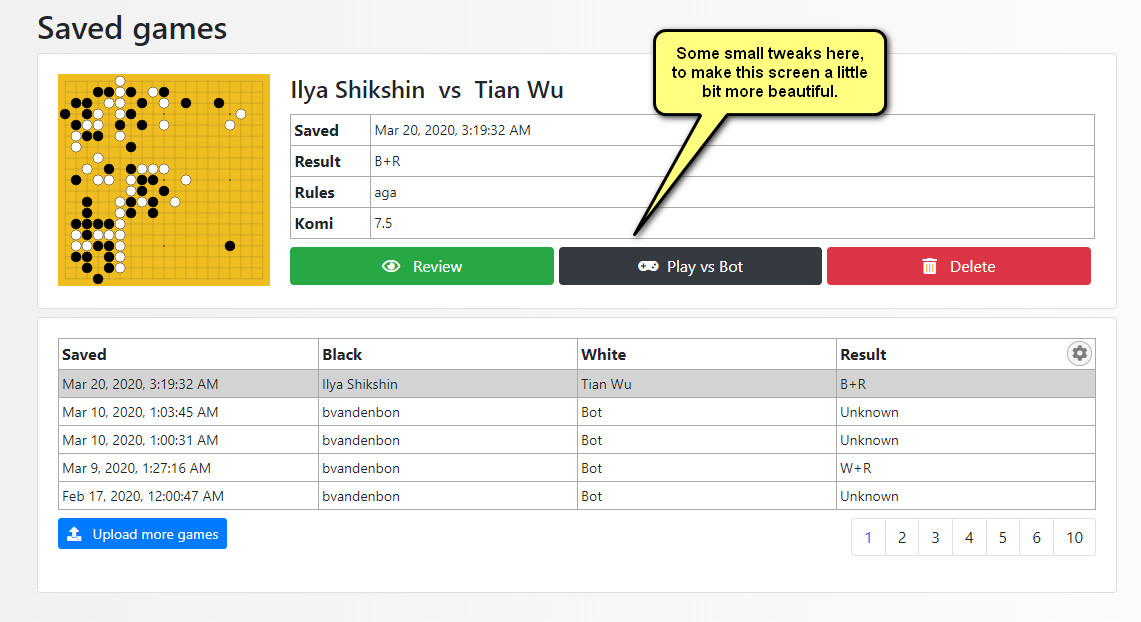Open page 5 of the games list

1002,537
